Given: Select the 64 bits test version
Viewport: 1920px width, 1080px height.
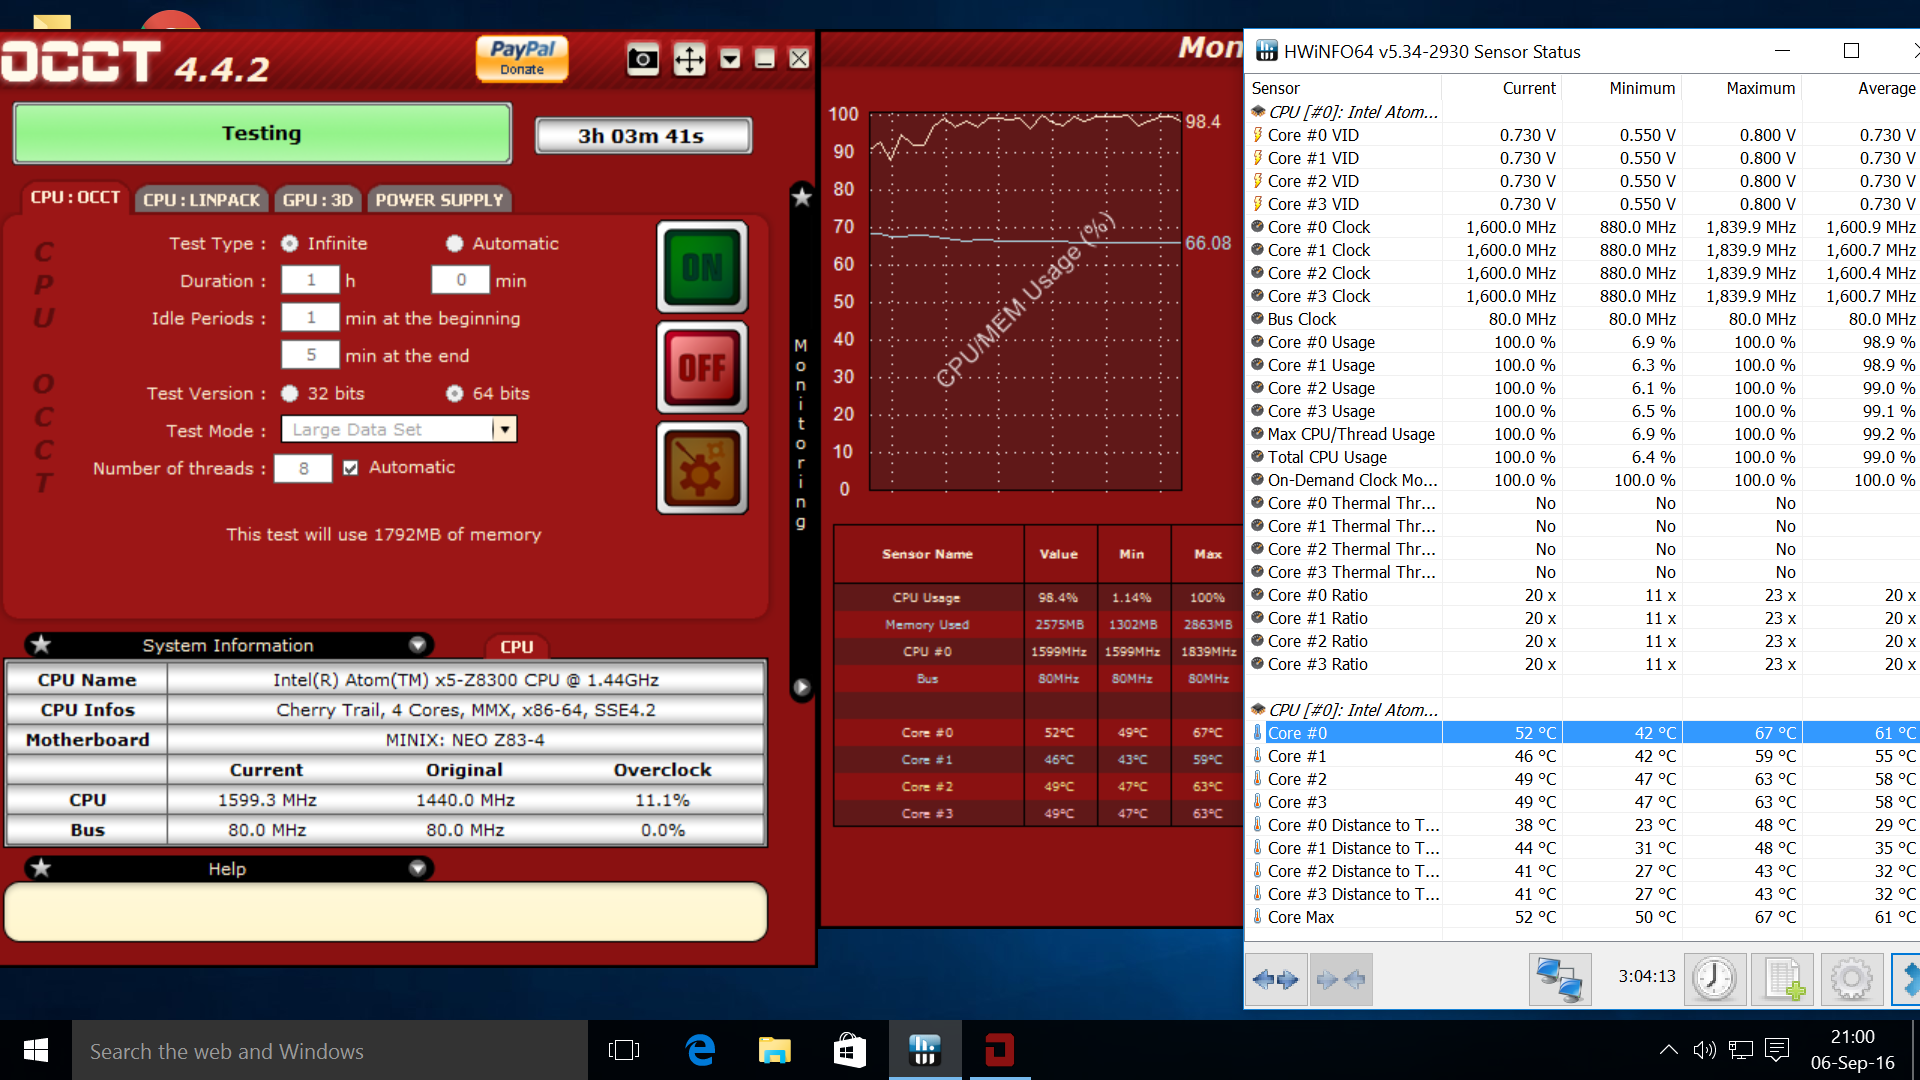Looking at the screenshot, I should (x=455, y=393).
